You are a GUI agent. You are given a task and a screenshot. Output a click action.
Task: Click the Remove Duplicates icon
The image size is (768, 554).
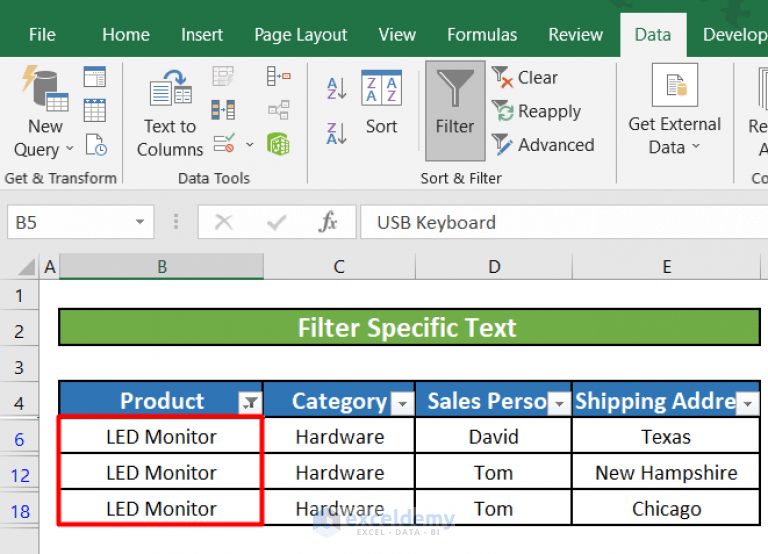[x=223, y=110]
